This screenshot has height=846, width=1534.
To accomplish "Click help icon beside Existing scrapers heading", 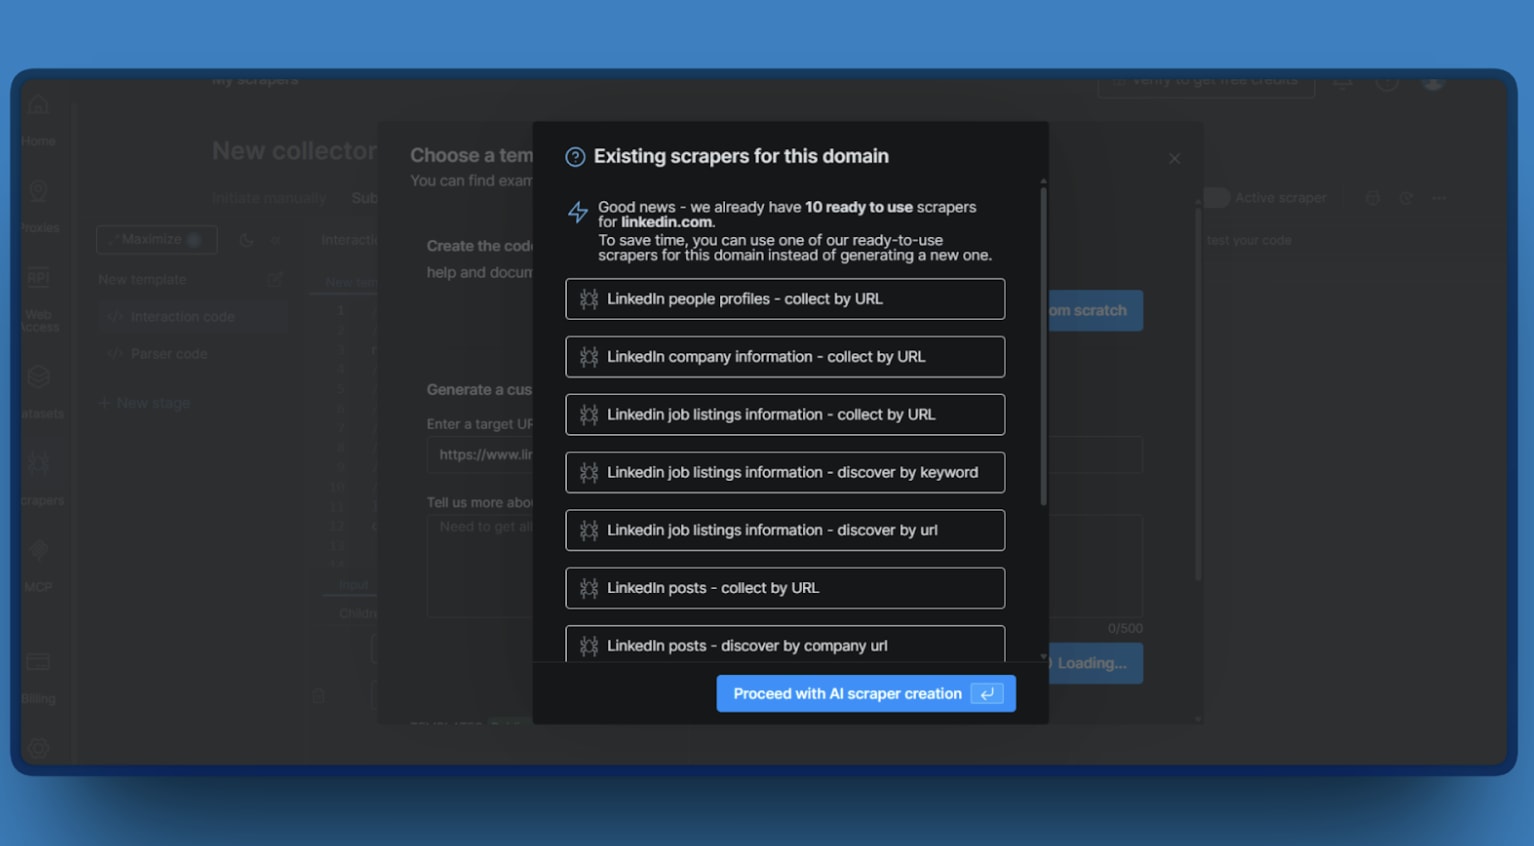I will coord(575,157).
